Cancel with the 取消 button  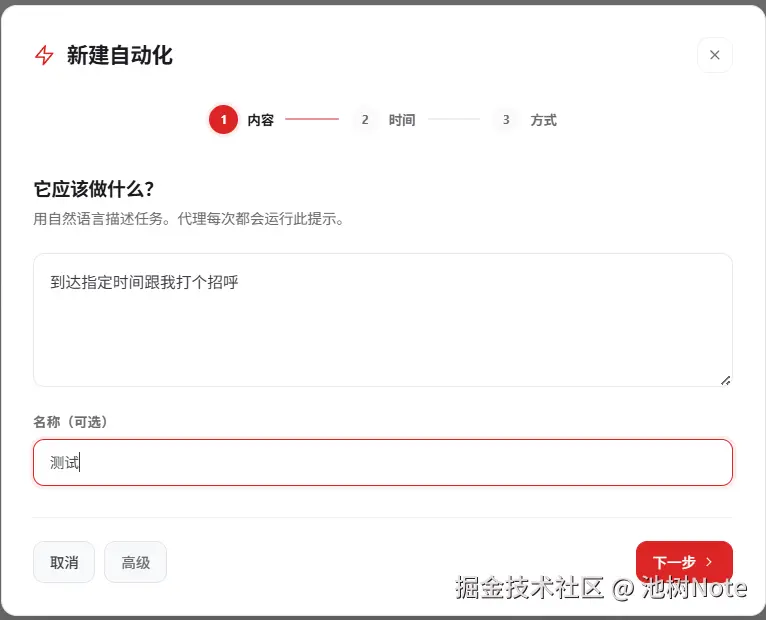pos(64,562)
